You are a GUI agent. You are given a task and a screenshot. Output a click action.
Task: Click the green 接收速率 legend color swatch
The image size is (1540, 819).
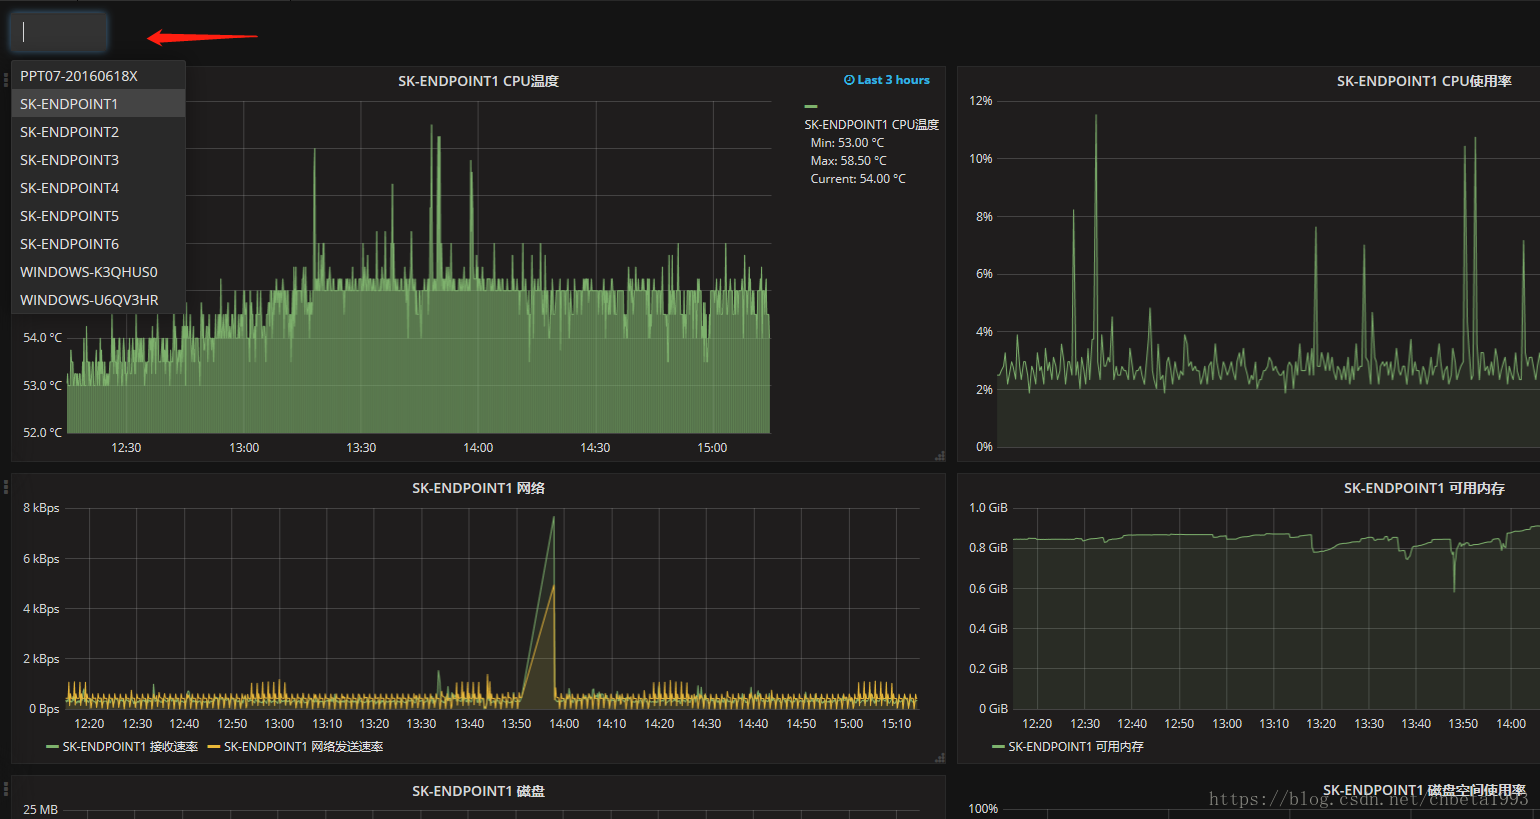[53, 747]
